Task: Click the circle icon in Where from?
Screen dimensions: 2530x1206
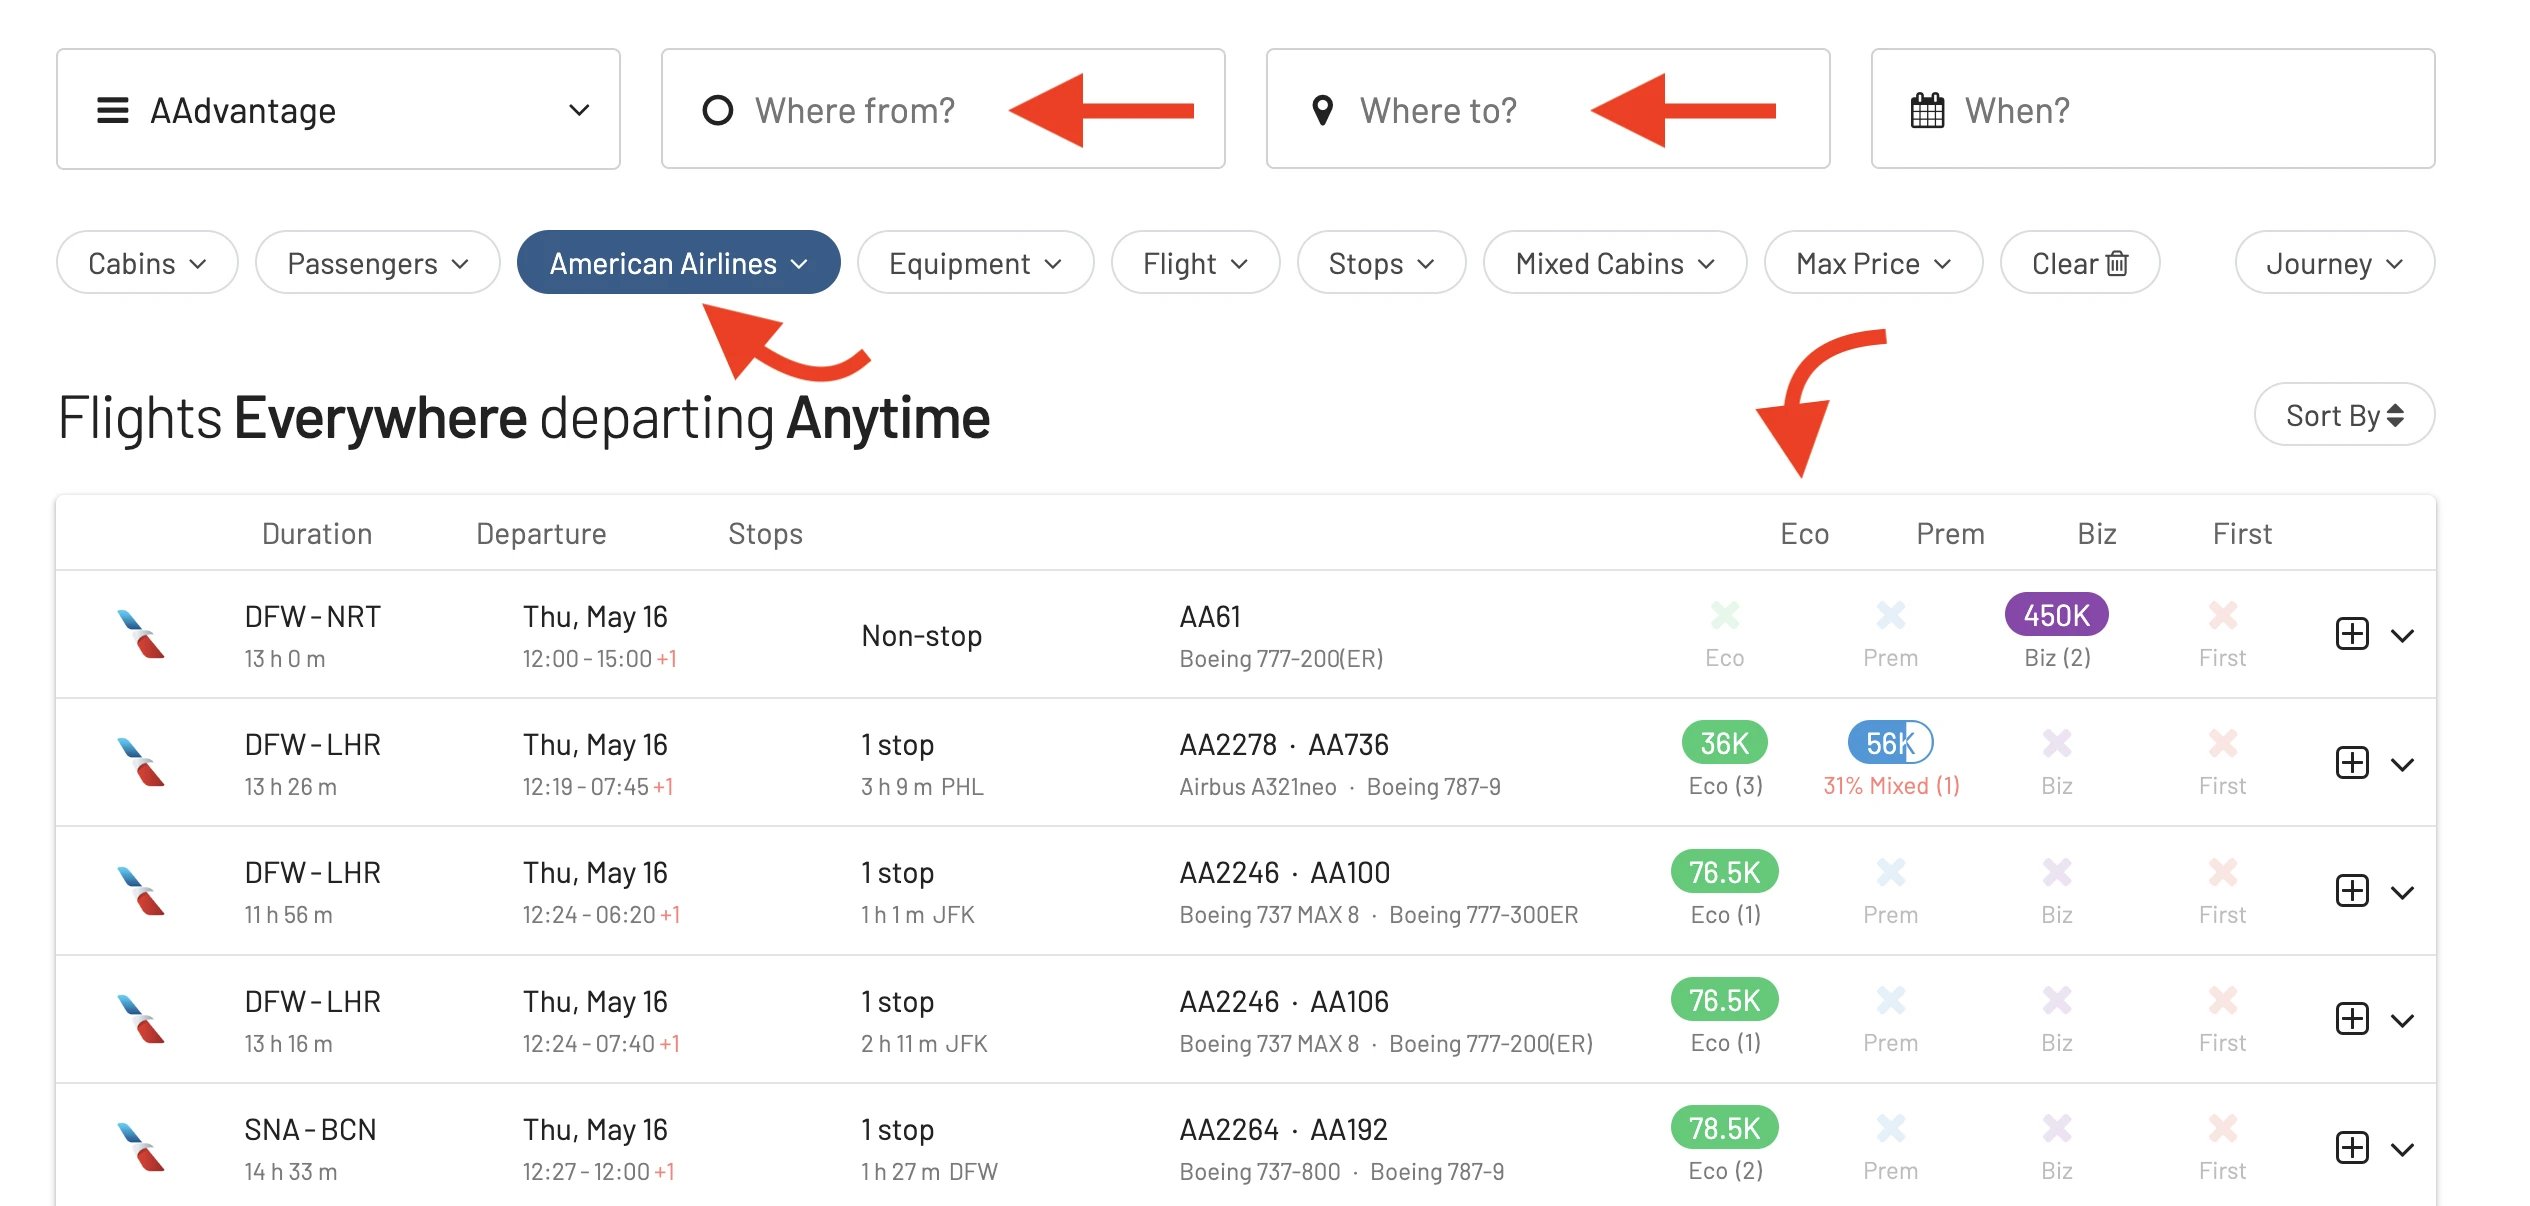Action: [x=717, y=110]
